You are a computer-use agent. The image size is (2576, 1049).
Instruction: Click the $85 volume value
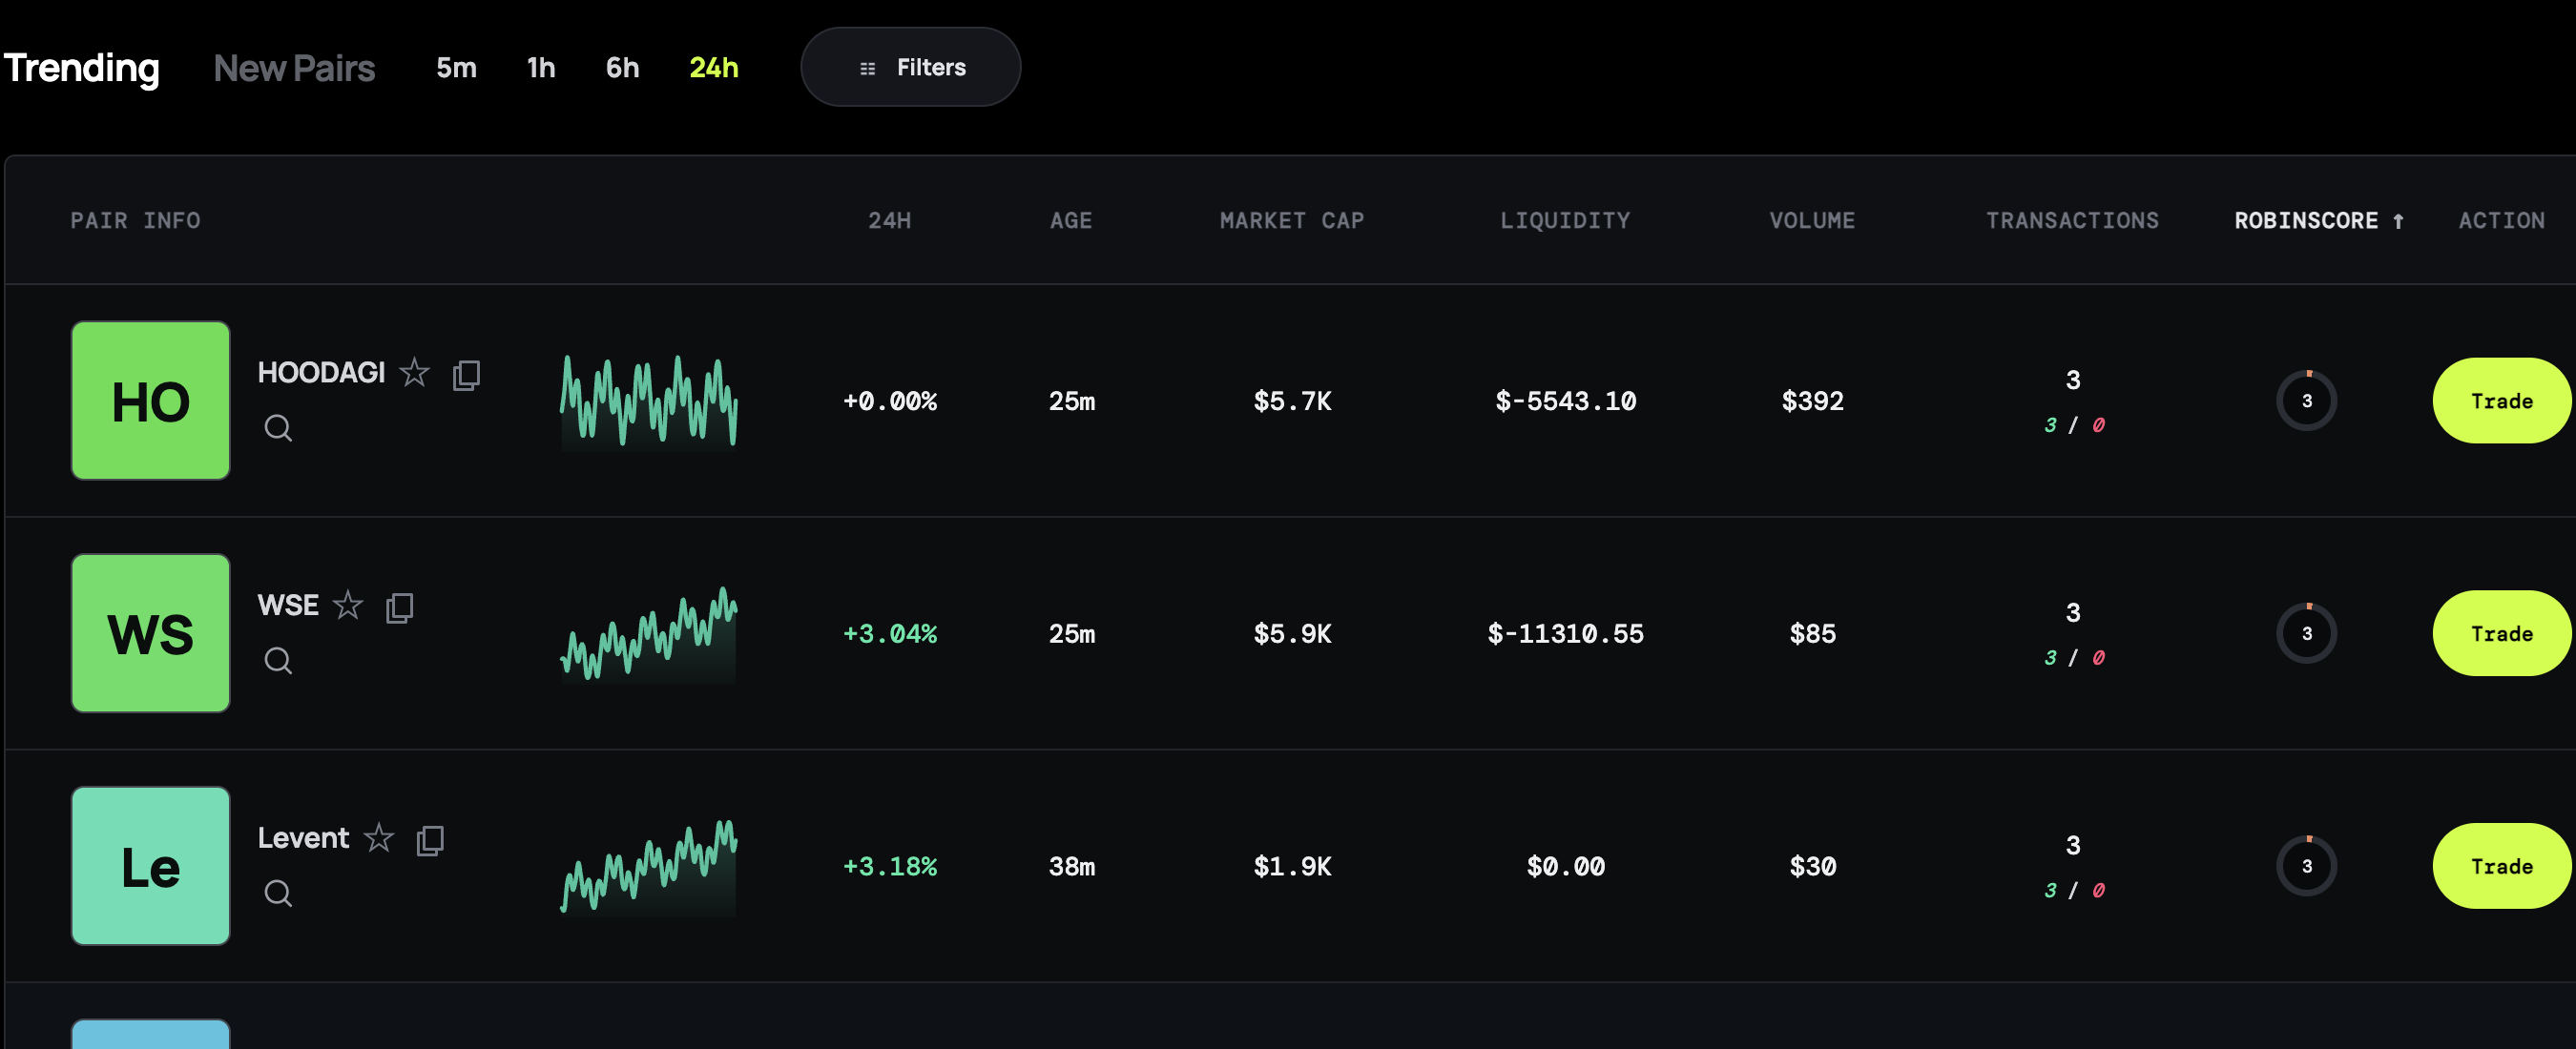coord(1812,633)
